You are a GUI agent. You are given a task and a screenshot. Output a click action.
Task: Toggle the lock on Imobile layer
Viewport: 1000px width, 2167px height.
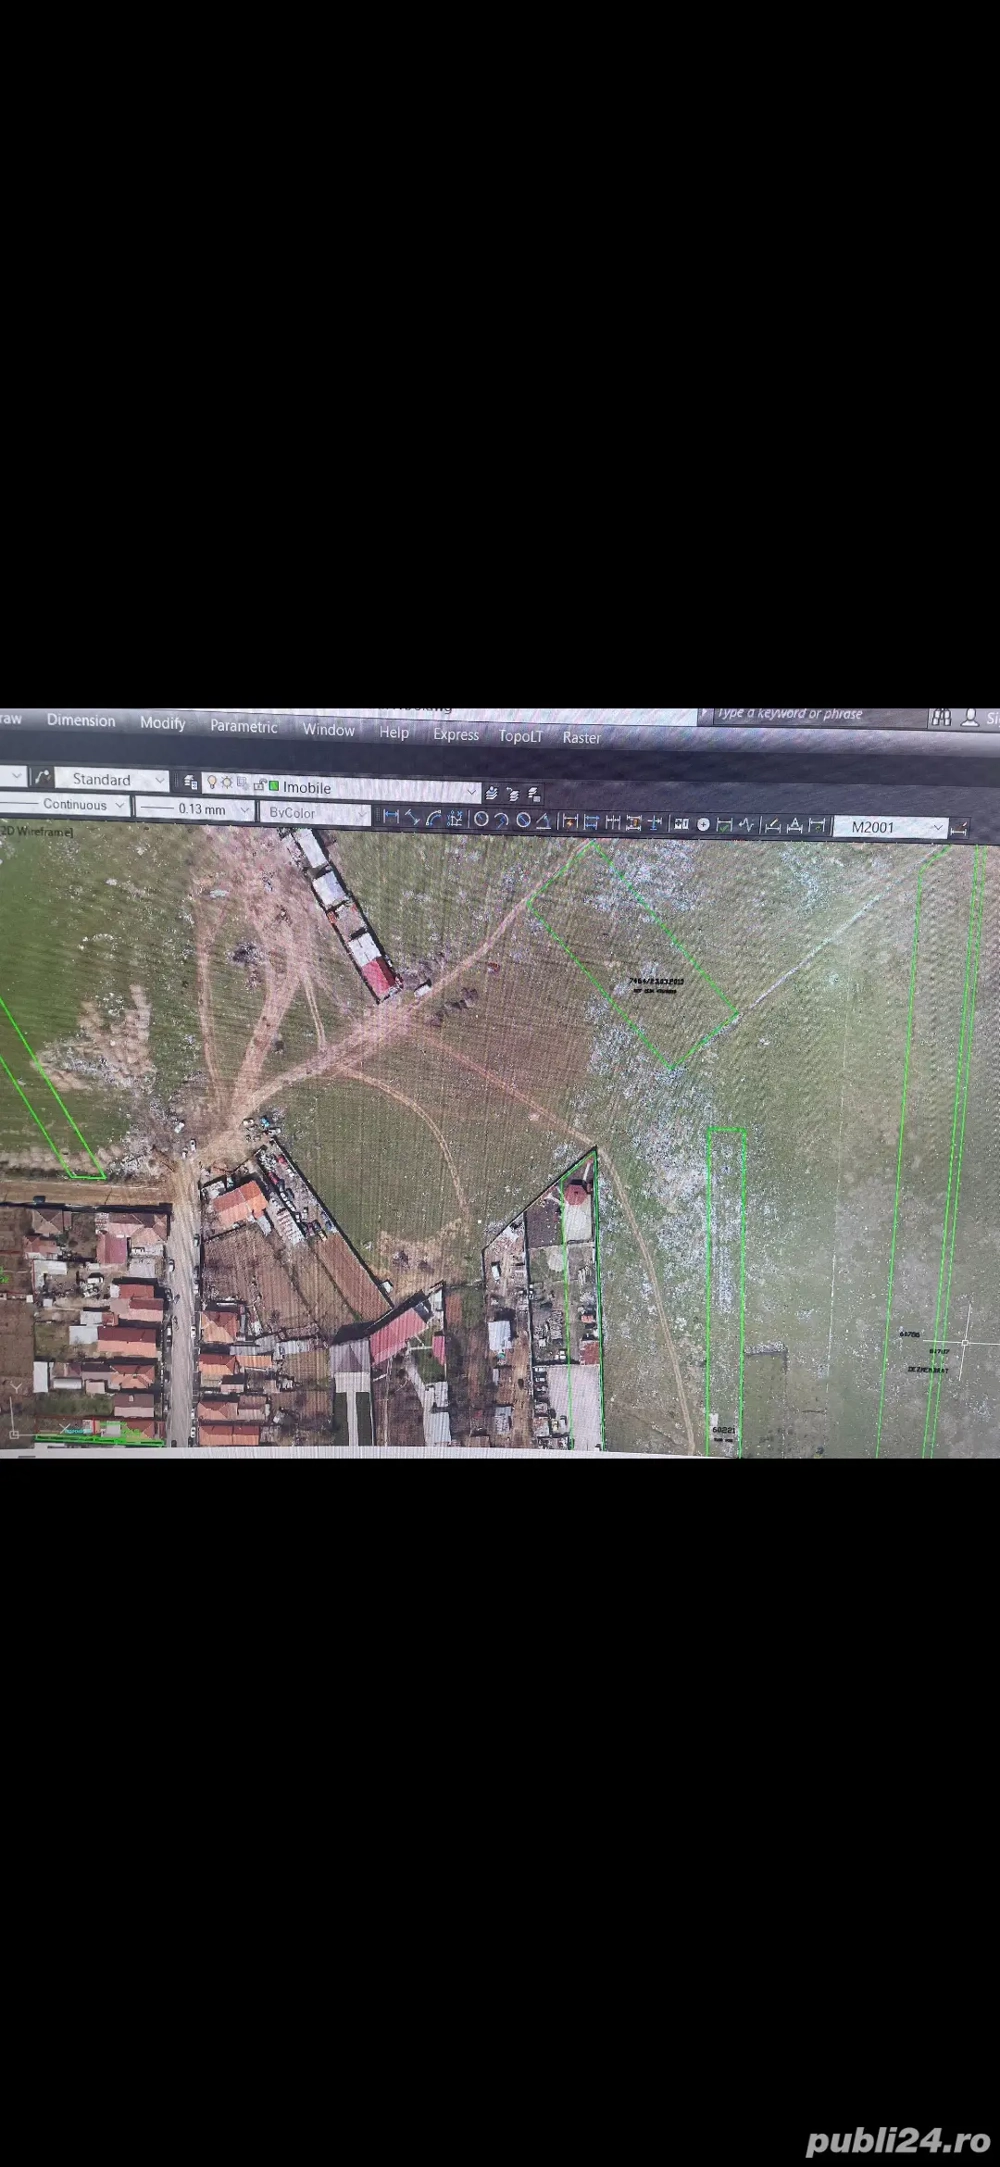(258, 785)
